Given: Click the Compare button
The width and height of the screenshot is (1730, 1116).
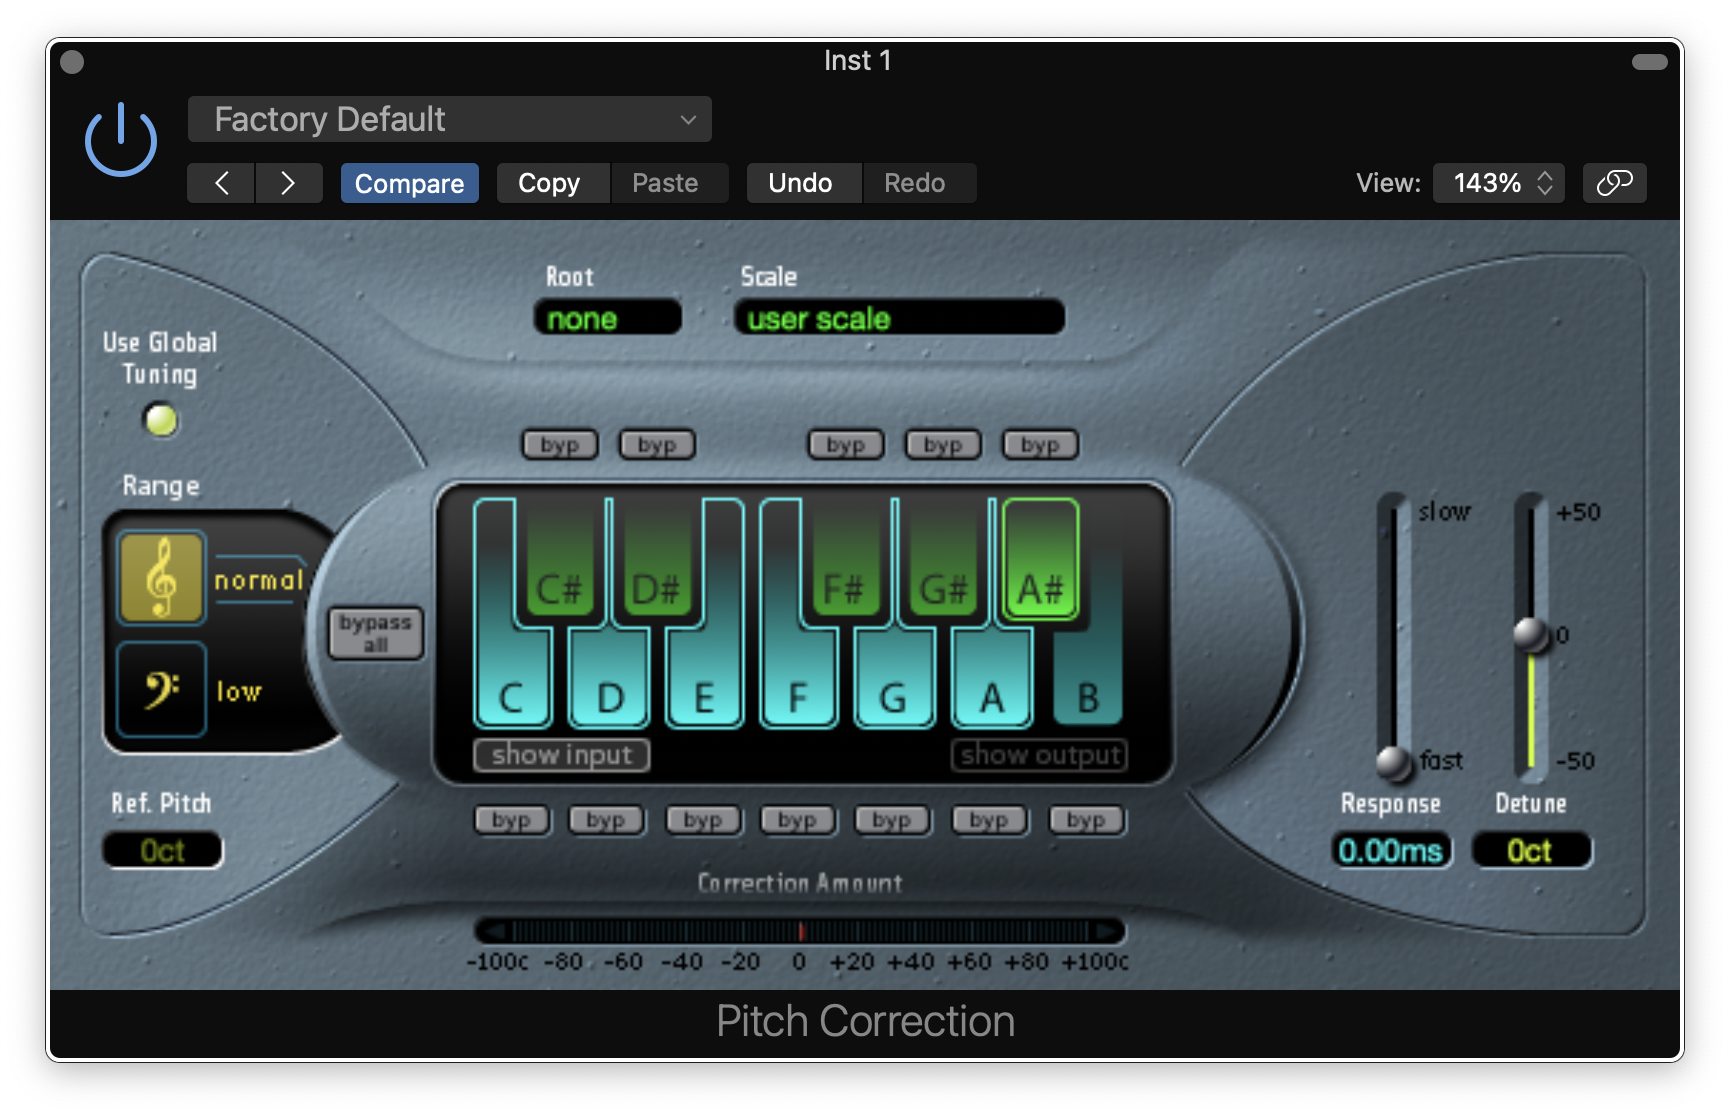Looking at the screenshot, I should coord(409,182).
